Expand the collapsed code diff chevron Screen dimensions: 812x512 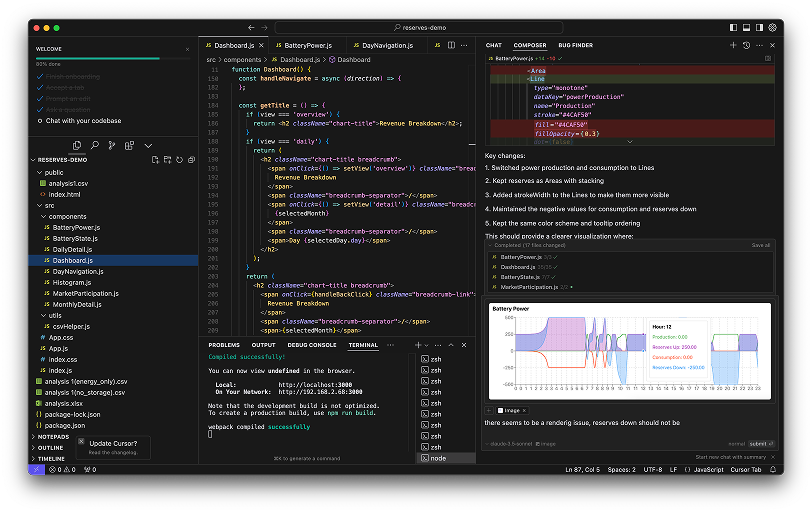pyautogui.click(x=629, y=142)
